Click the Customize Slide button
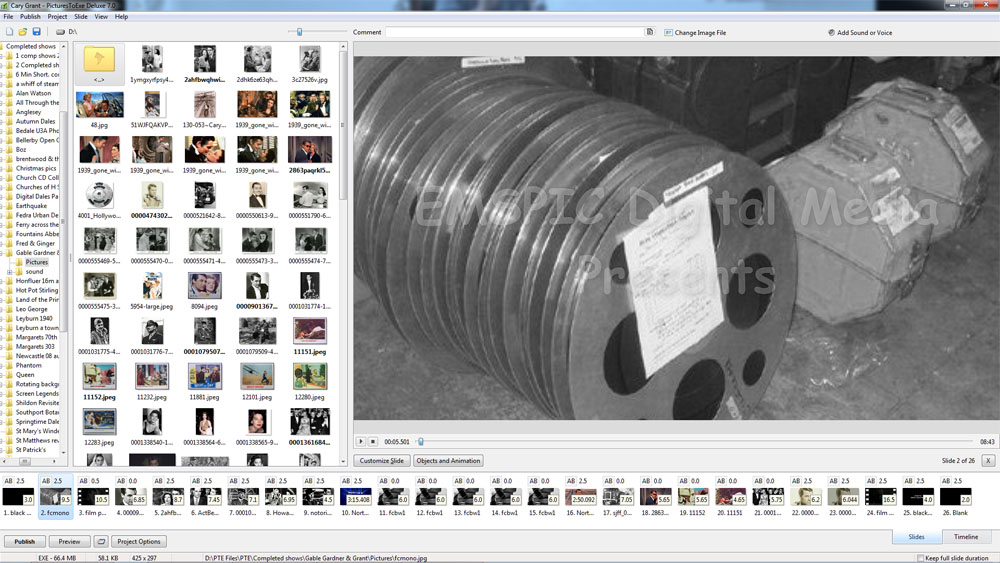Image resolution: width=1000 pixels, height=563 pixels. tap(381, 460)
